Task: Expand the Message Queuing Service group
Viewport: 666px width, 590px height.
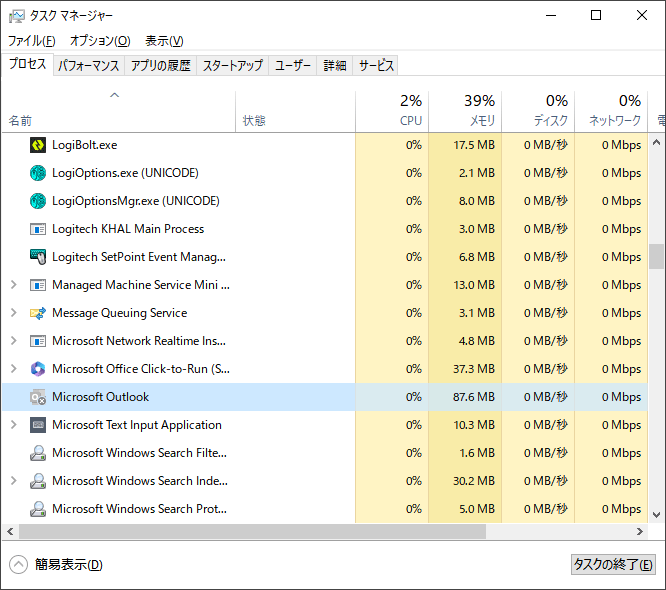Action: [x=13, y=313]
